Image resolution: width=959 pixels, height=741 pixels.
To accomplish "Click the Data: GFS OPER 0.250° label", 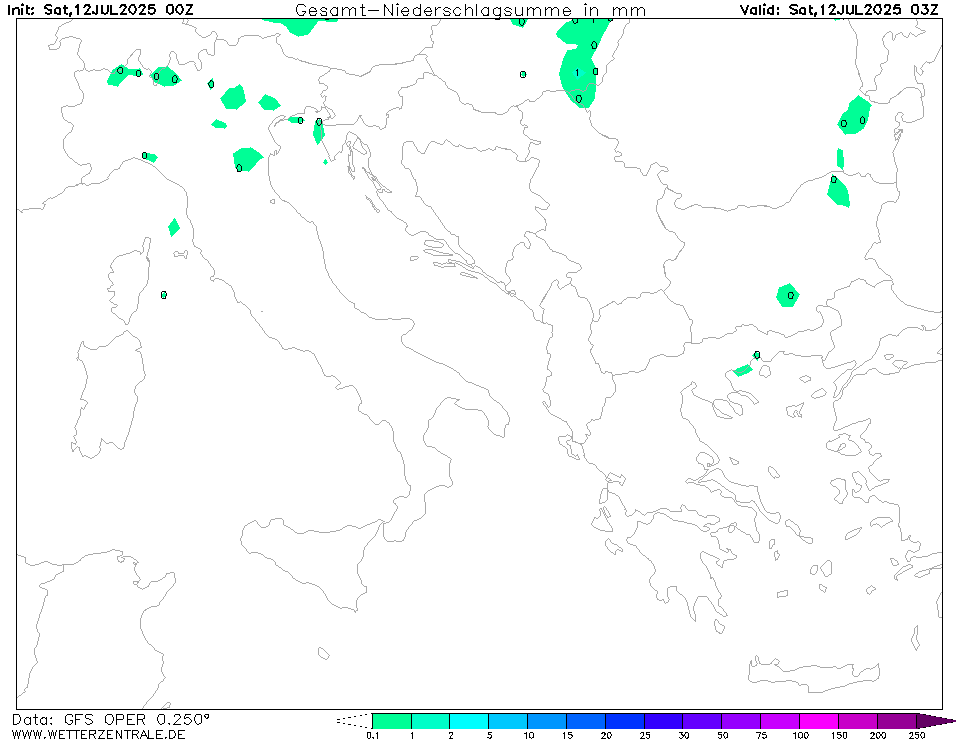I will (111, 720).
